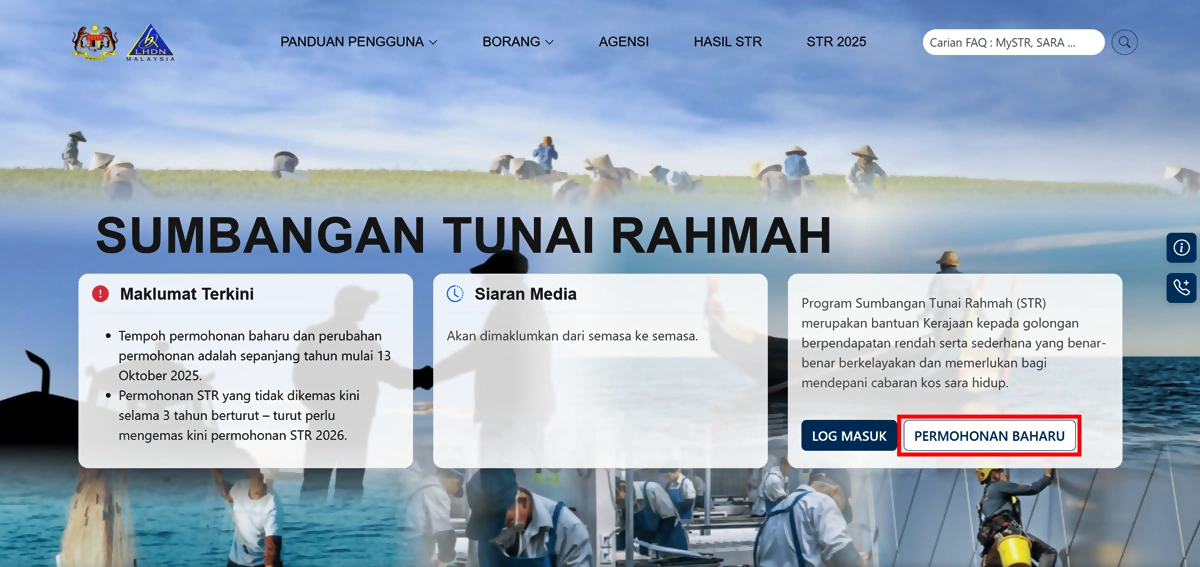Expand the PANDUAN PENGGUNA dropdown
The width and height of the screenshot is (1200, 567).
(358, 42)
